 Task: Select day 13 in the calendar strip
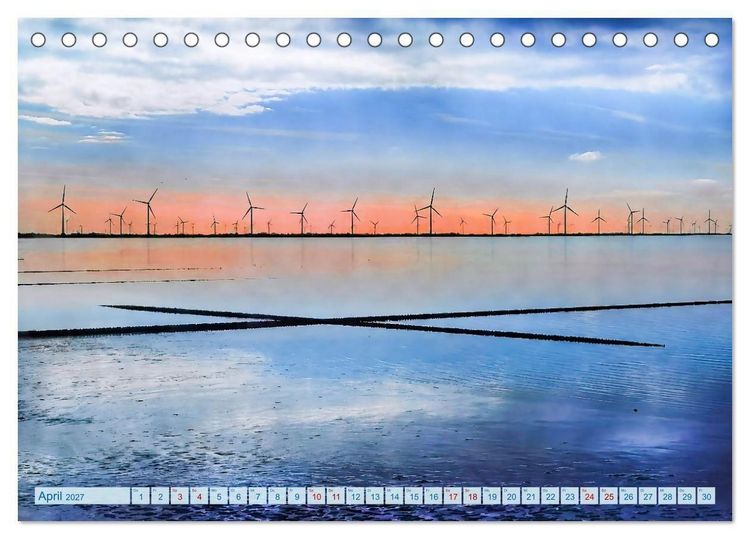[375, 496]
